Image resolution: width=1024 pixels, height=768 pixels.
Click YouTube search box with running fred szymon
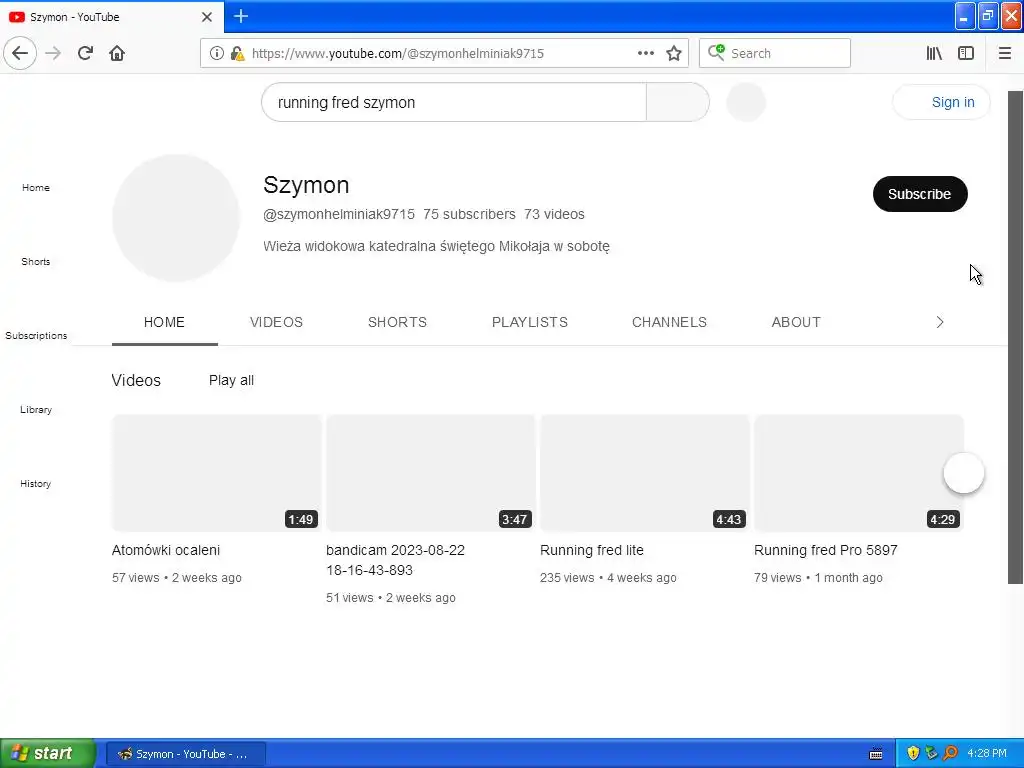pyautogui.click(x=454, y=102)
